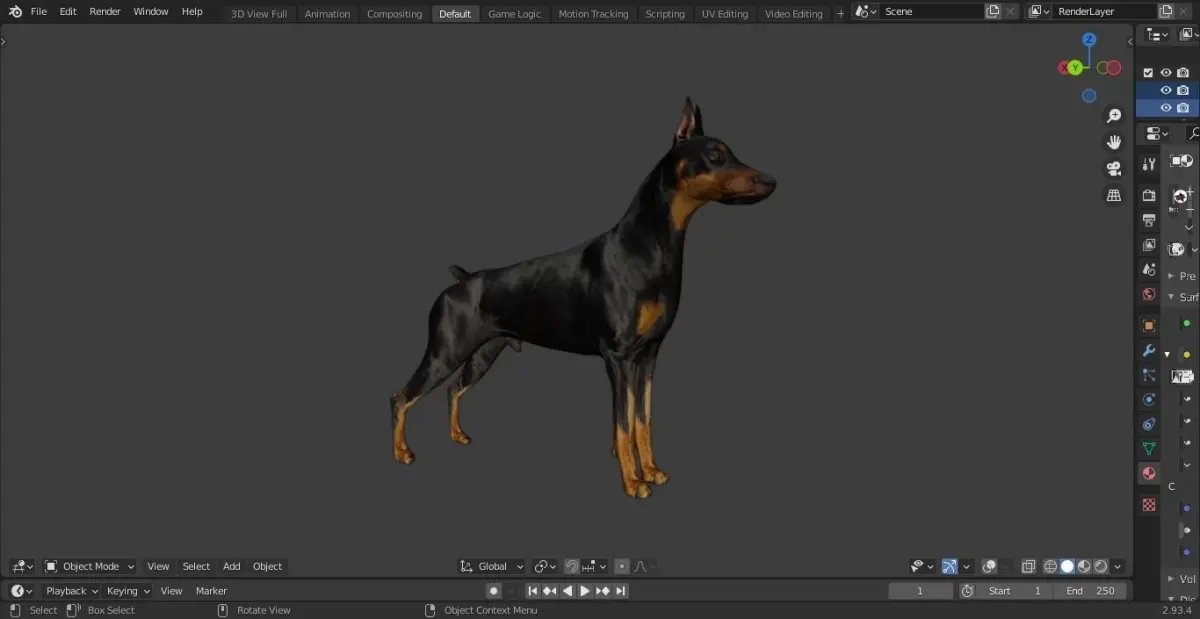
Task: Toggle the outliner collection checkbox
Action: (x=1148, y=72)
